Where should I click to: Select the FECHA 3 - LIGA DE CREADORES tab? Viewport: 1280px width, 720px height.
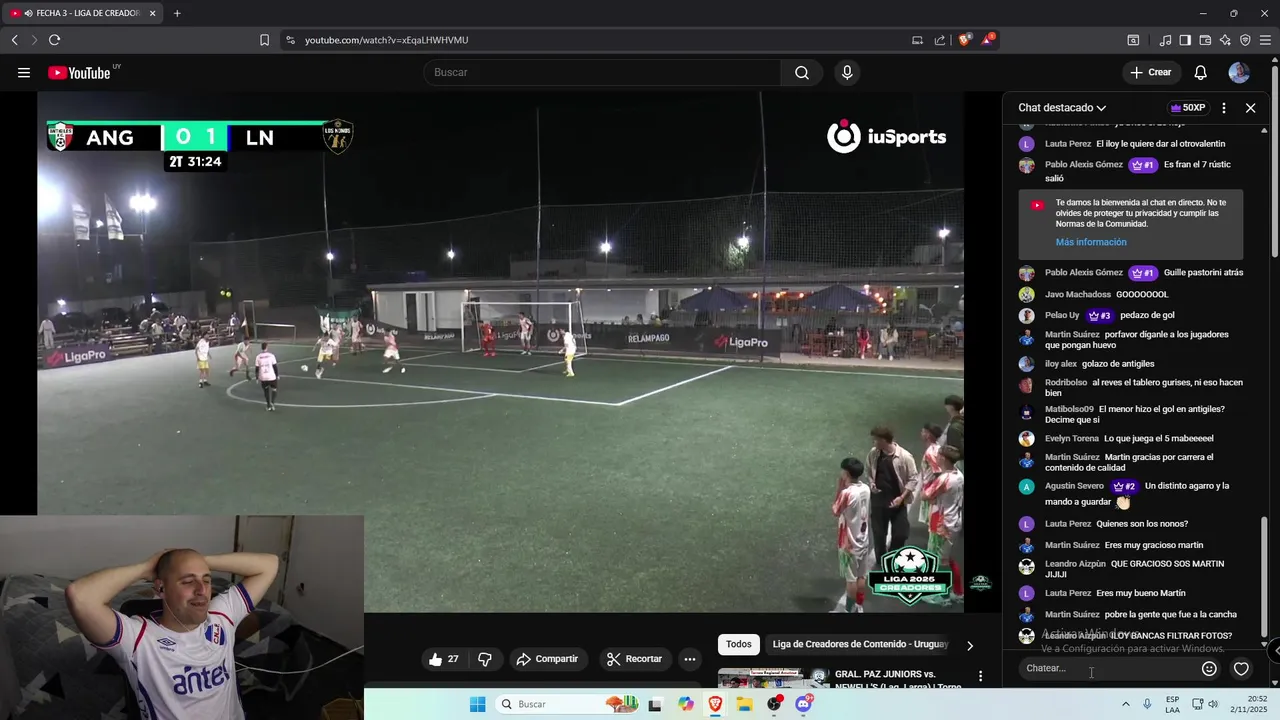80,13
